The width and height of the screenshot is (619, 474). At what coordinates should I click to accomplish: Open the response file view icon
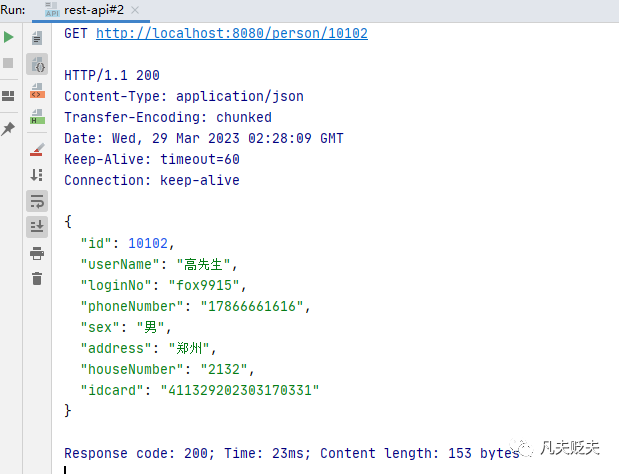[x=37, y=38]
